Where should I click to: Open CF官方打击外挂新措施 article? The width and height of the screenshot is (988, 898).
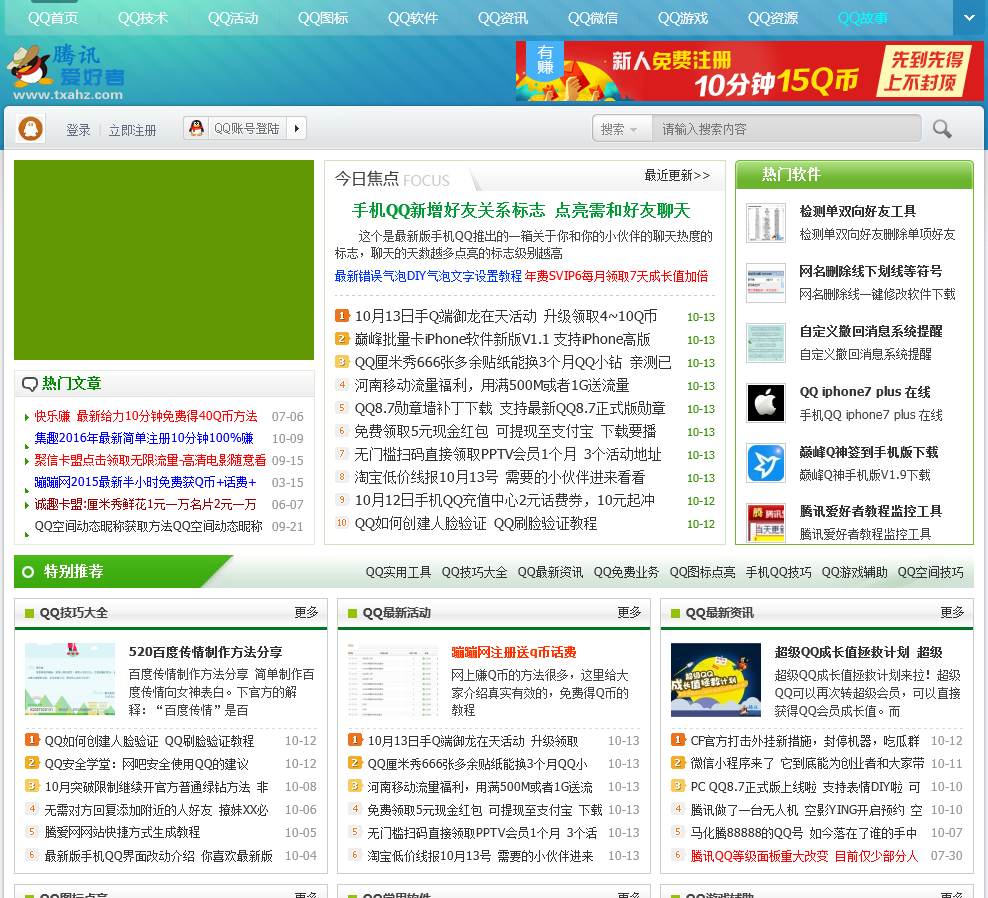click(805, 740)
